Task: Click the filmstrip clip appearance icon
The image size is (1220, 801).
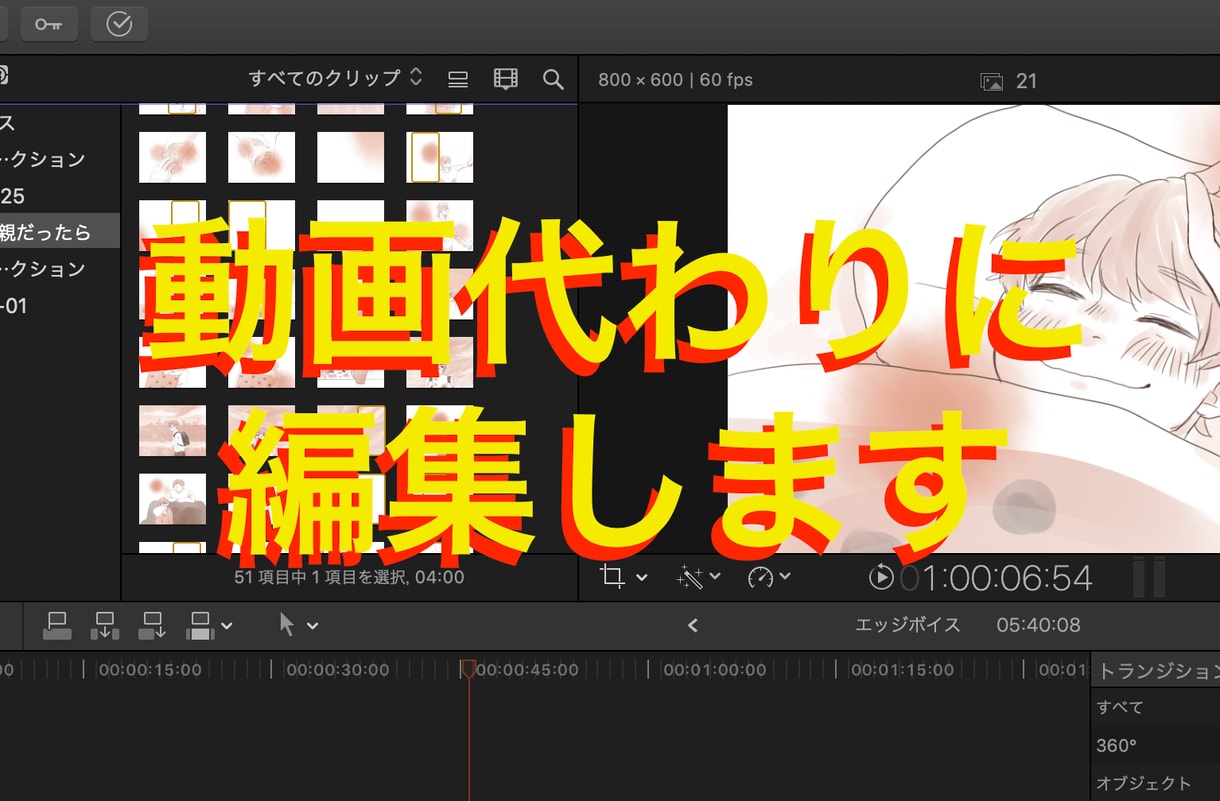Action: (x=506, y=79)
